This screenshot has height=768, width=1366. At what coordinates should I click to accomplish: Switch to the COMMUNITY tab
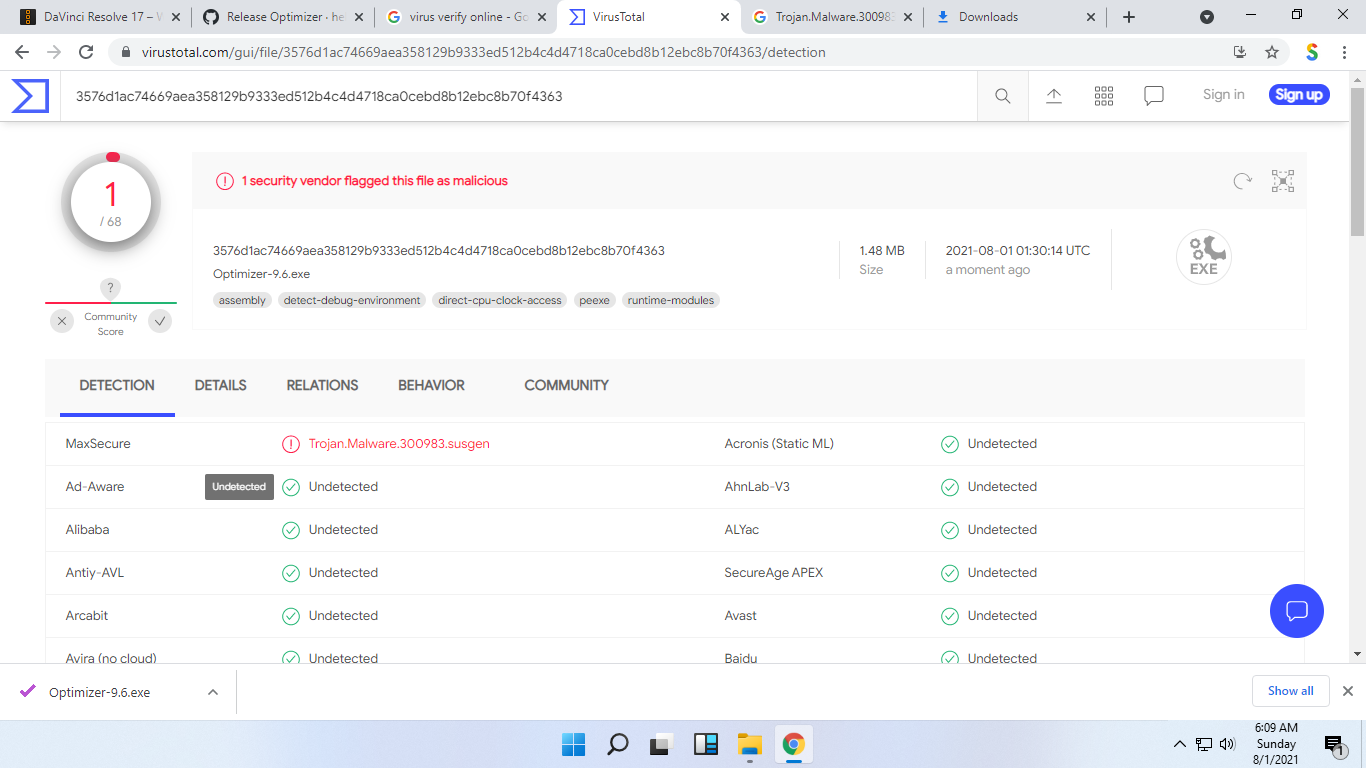(x=566, y=385)
